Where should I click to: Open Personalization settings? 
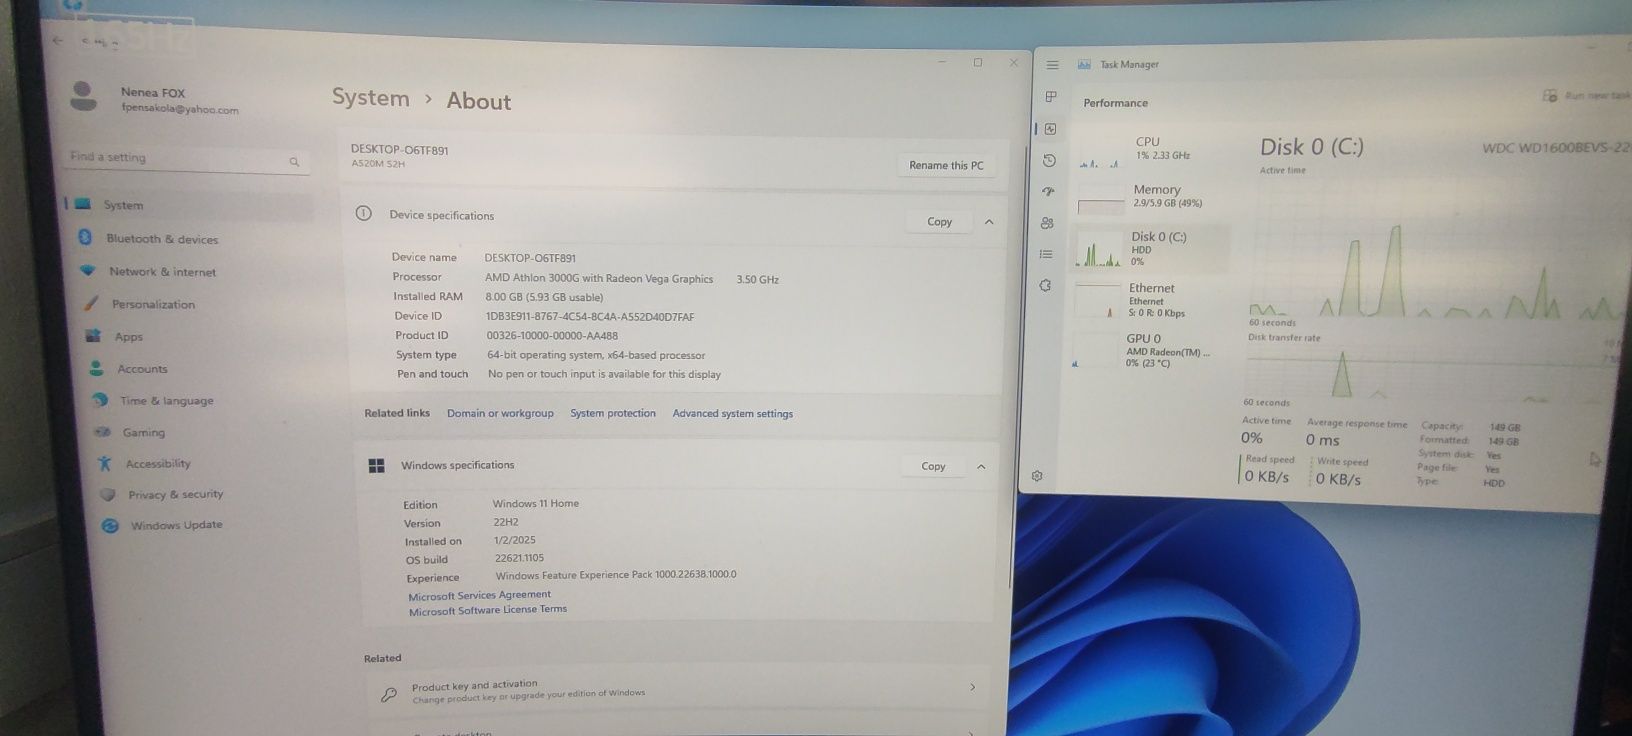click(x=152, y=304)
